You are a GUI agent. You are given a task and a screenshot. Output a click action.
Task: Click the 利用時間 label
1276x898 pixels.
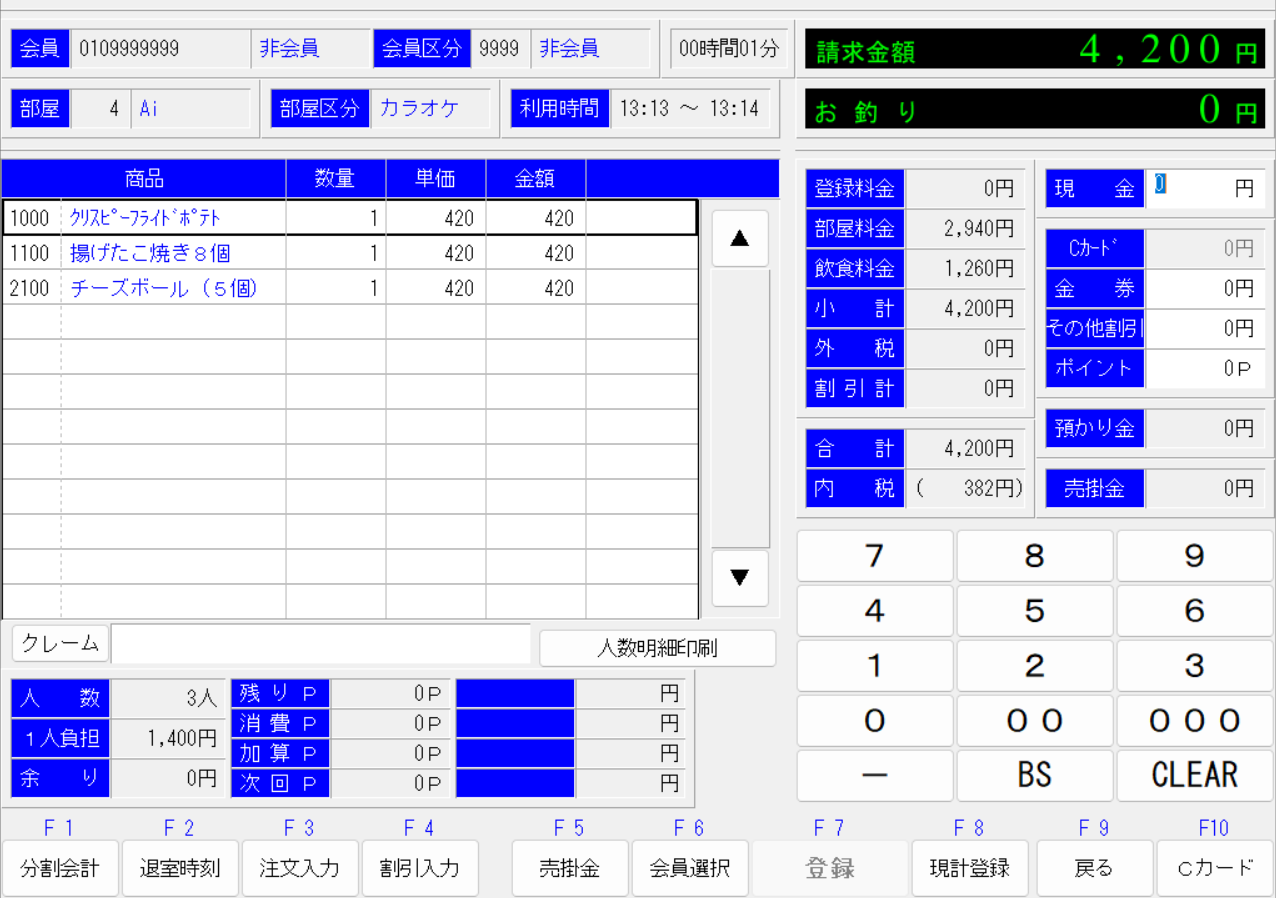pos(560,109)
